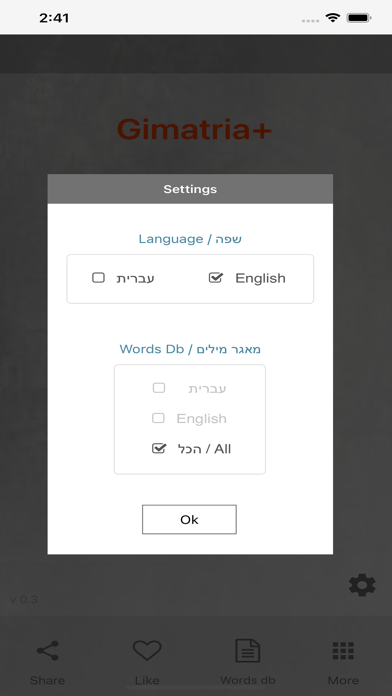Open the Words db document icon
This screenshot has height=696, width=392.
tap(247, 651)
